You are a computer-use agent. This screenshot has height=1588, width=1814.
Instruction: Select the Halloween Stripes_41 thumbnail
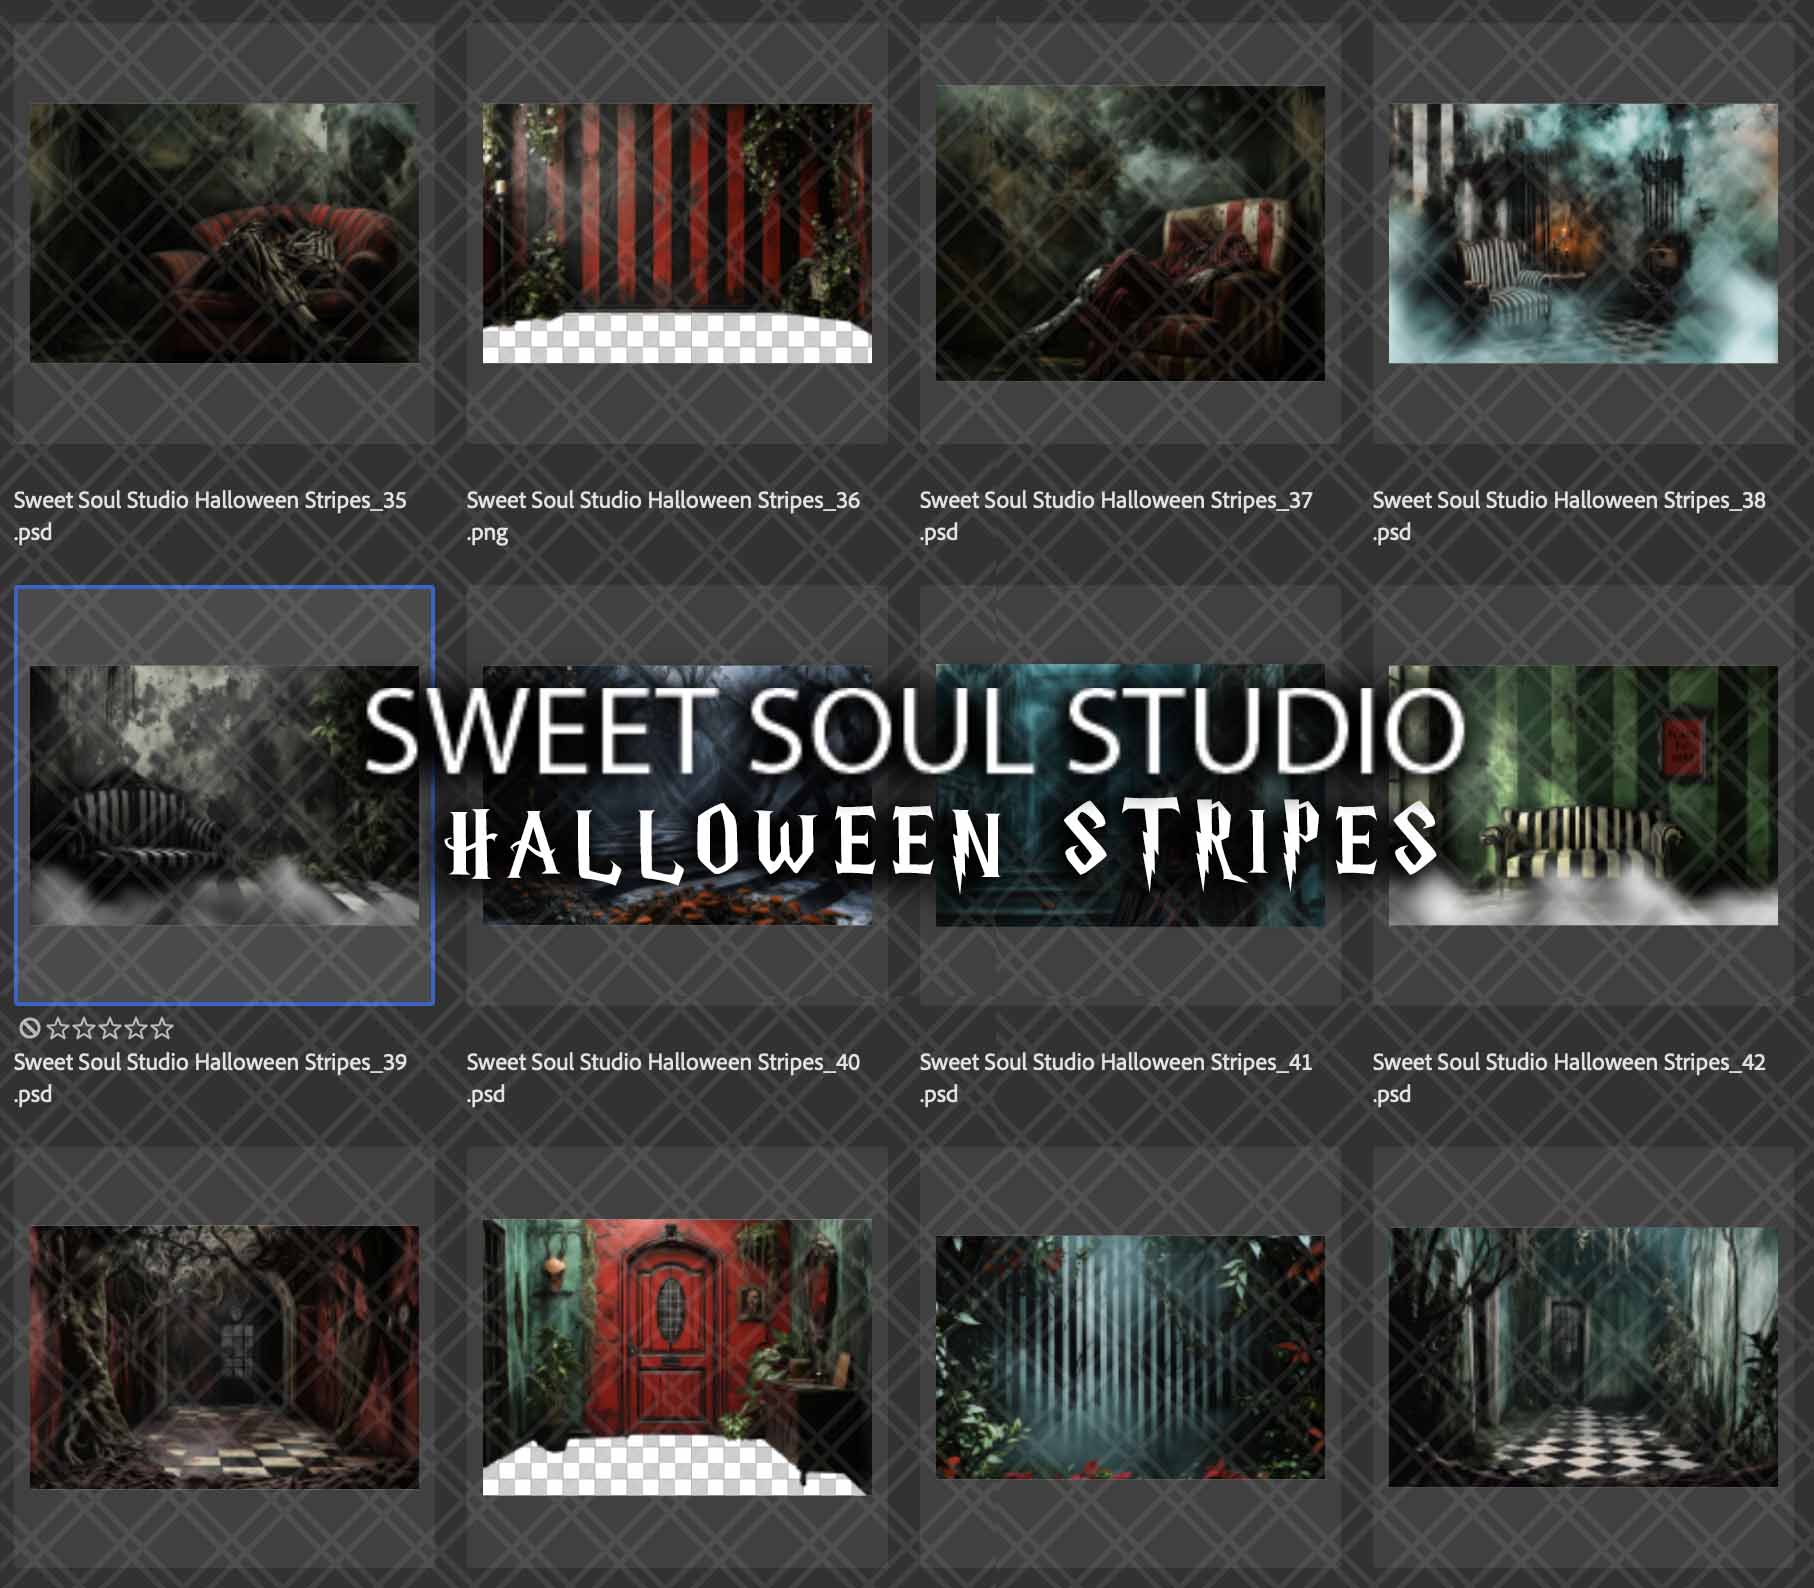point(1130,795)
